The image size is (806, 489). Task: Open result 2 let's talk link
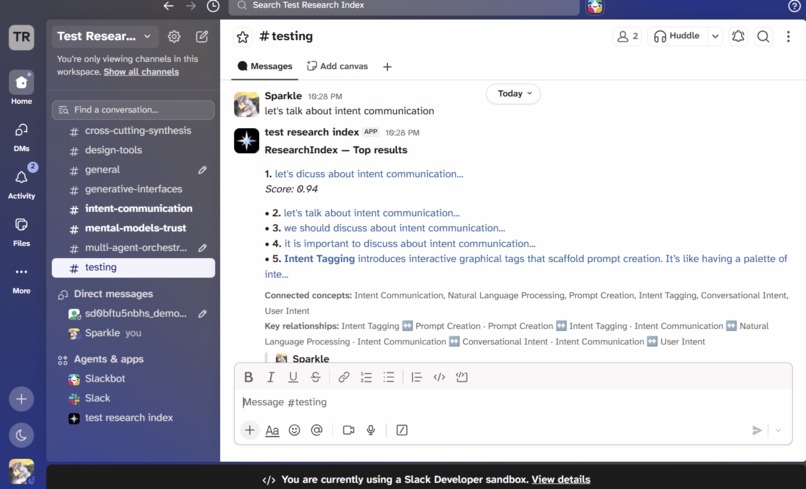(x=372, y=213)
